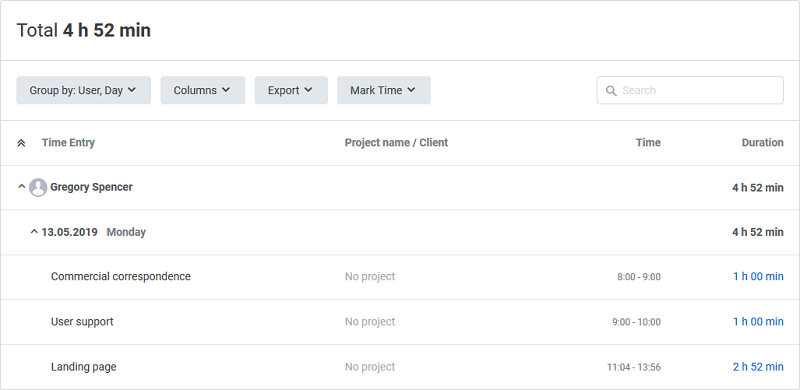Open the Mark Time dropdown
Screen dimensions: 800x390
pyautogui.click(x=384, y=90)
